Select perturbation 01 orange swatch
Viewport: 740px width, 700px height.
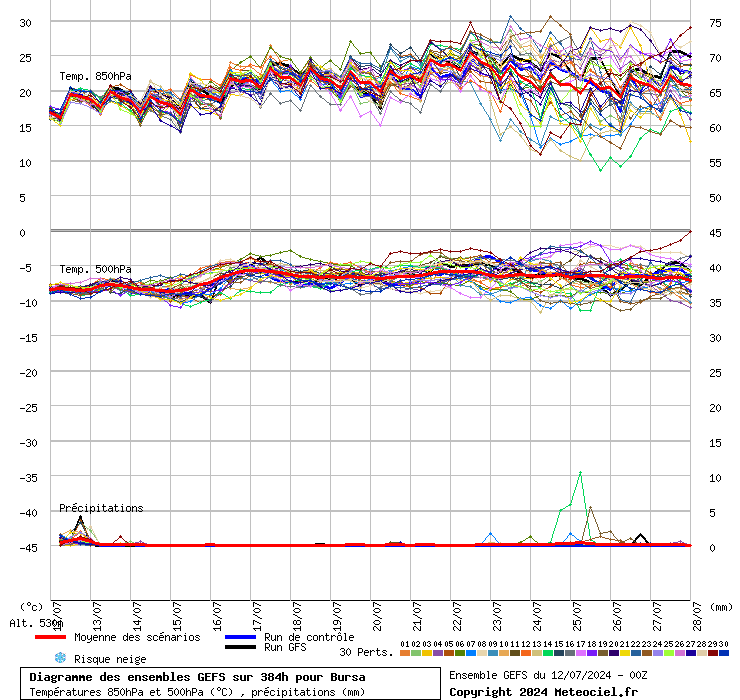[405, 653]
